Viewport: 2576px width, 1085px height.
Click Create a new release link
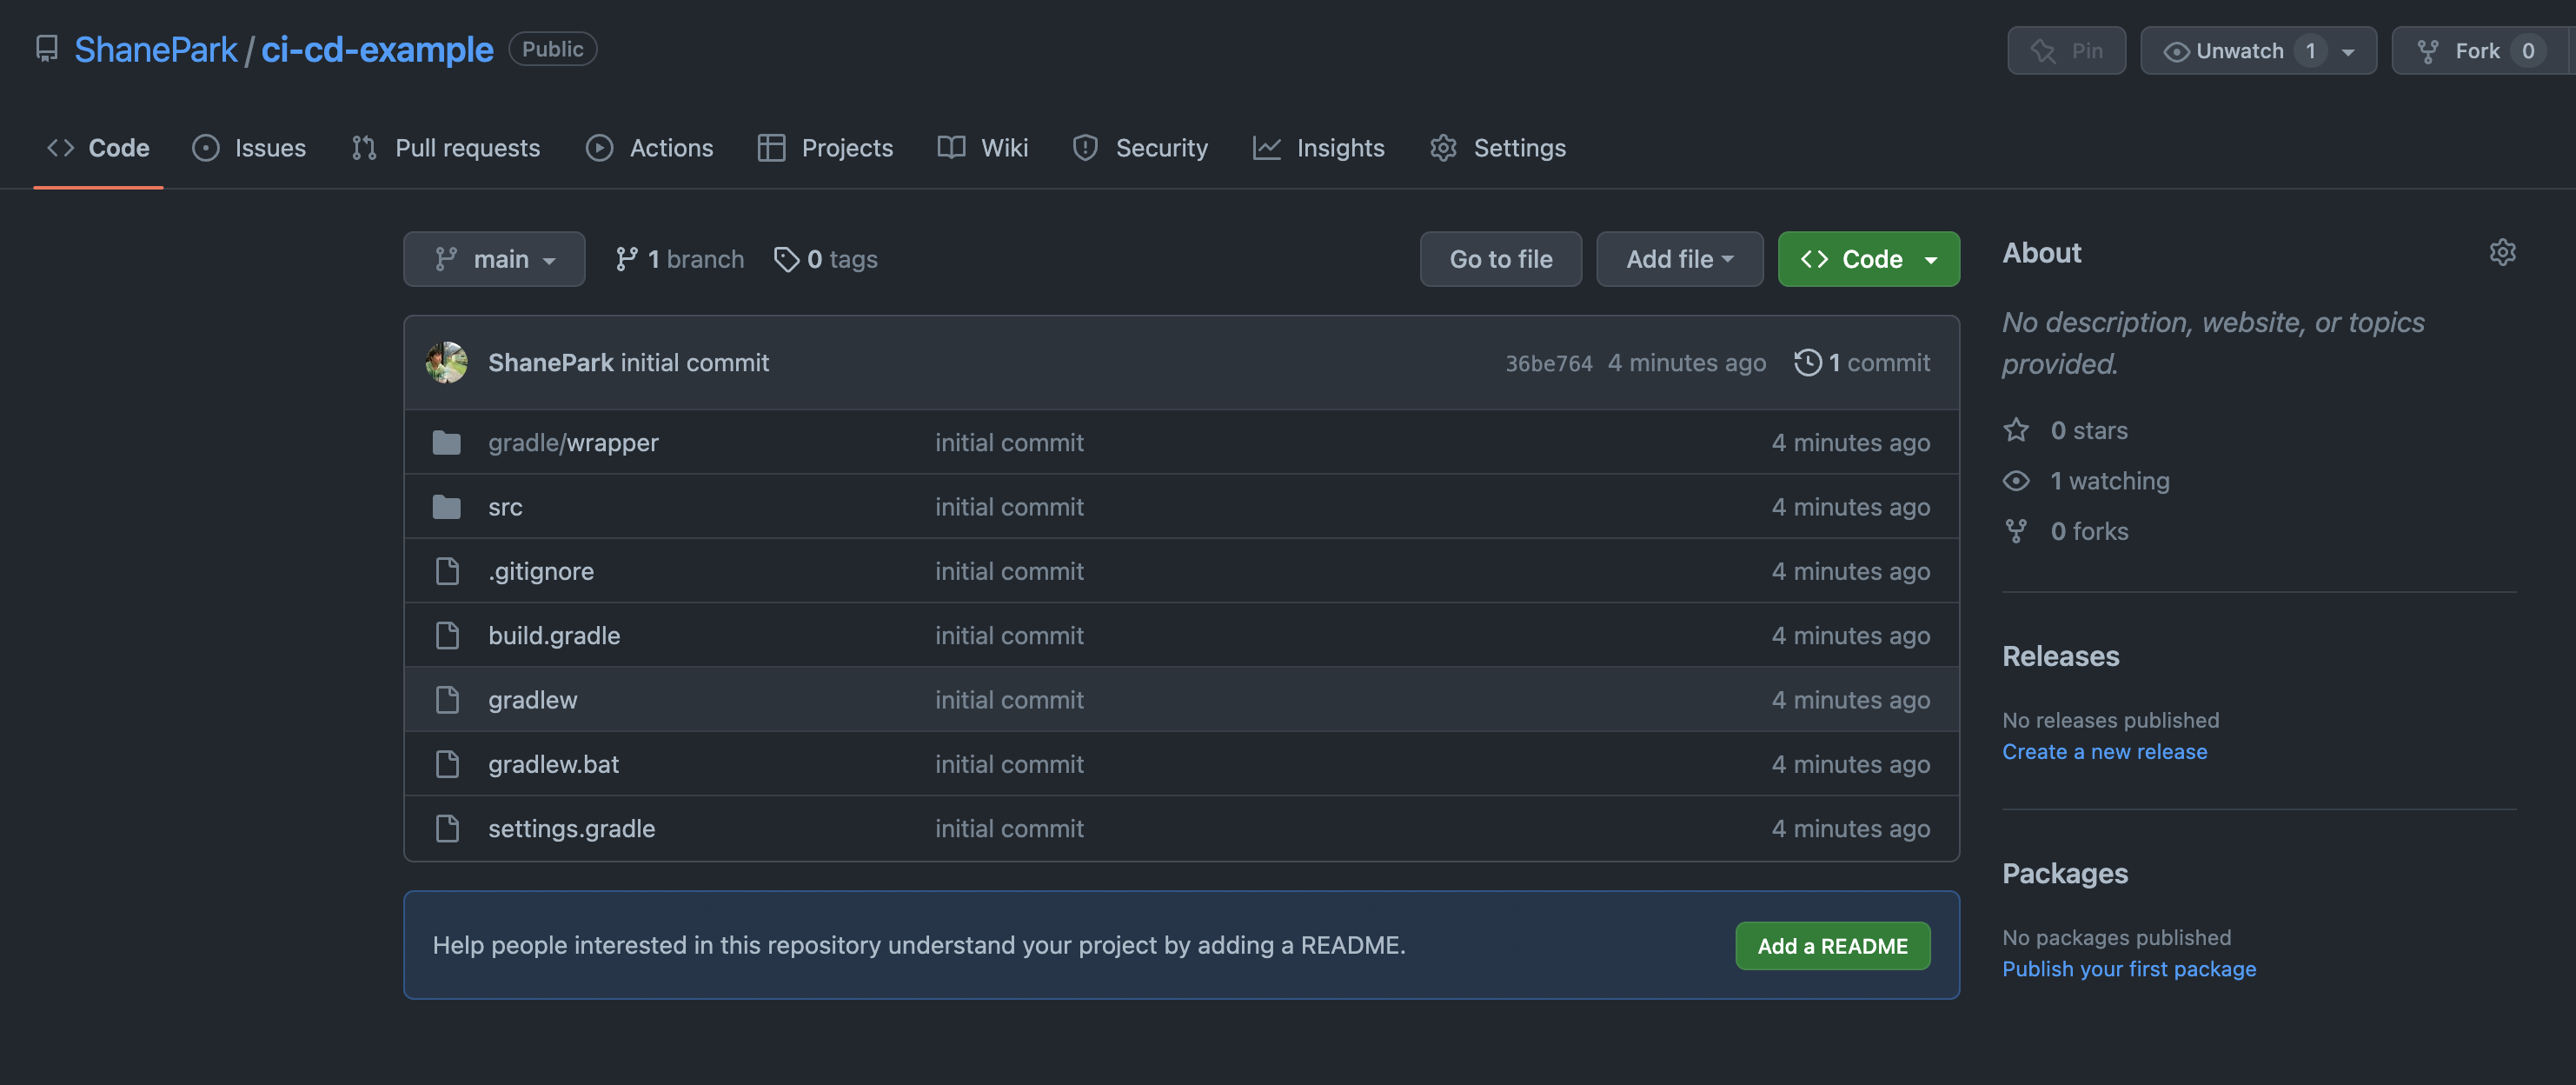pyautogui.click(x=2104, y=751)
